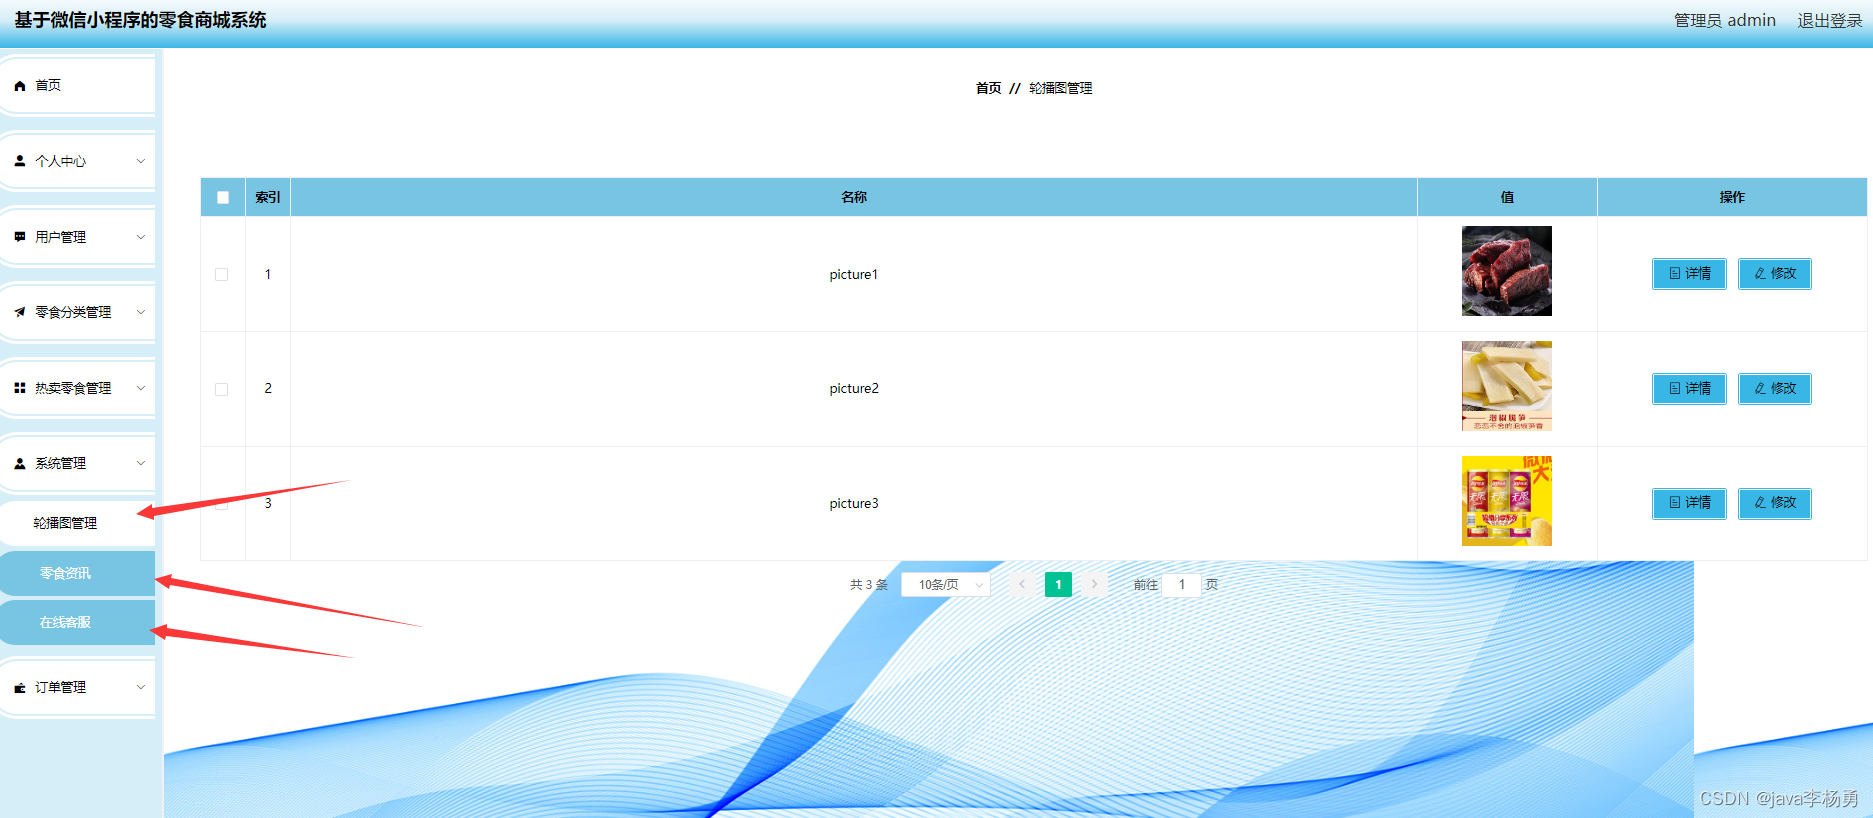The image size is (1873, 818).
Task: Click the 索引 column header
Action: pyautogui.click(x=268, y=197)
